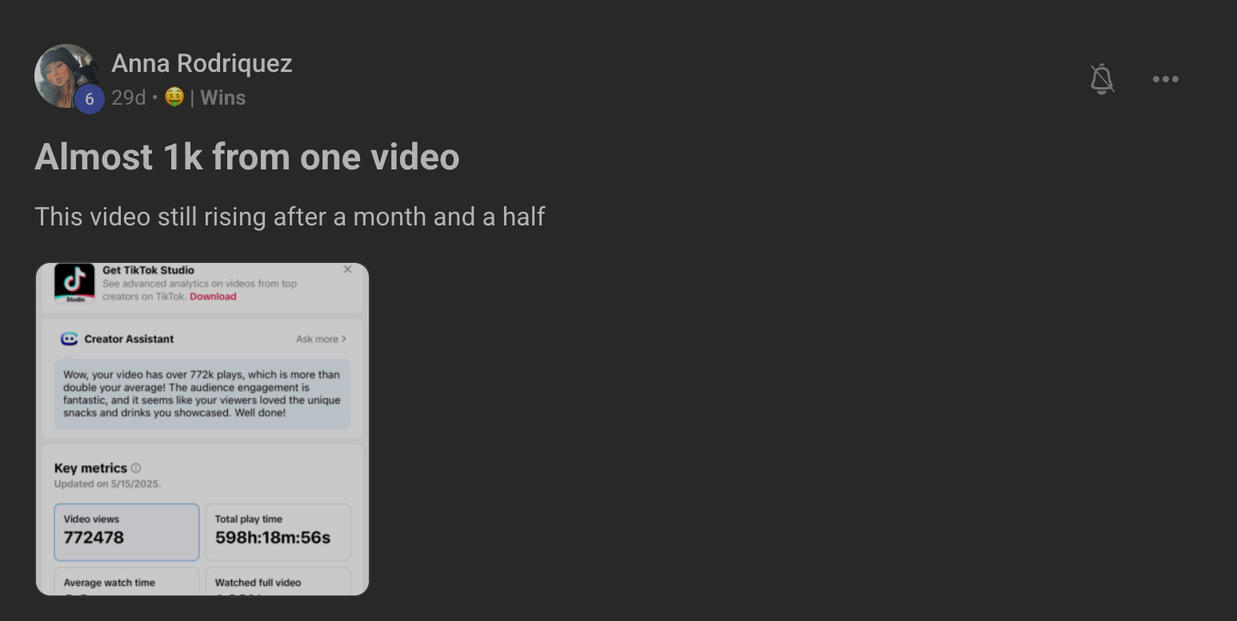Click the Key metrics info icon
The width and height of the screenshot is (1237, 621).
click(x=136, y=468)
